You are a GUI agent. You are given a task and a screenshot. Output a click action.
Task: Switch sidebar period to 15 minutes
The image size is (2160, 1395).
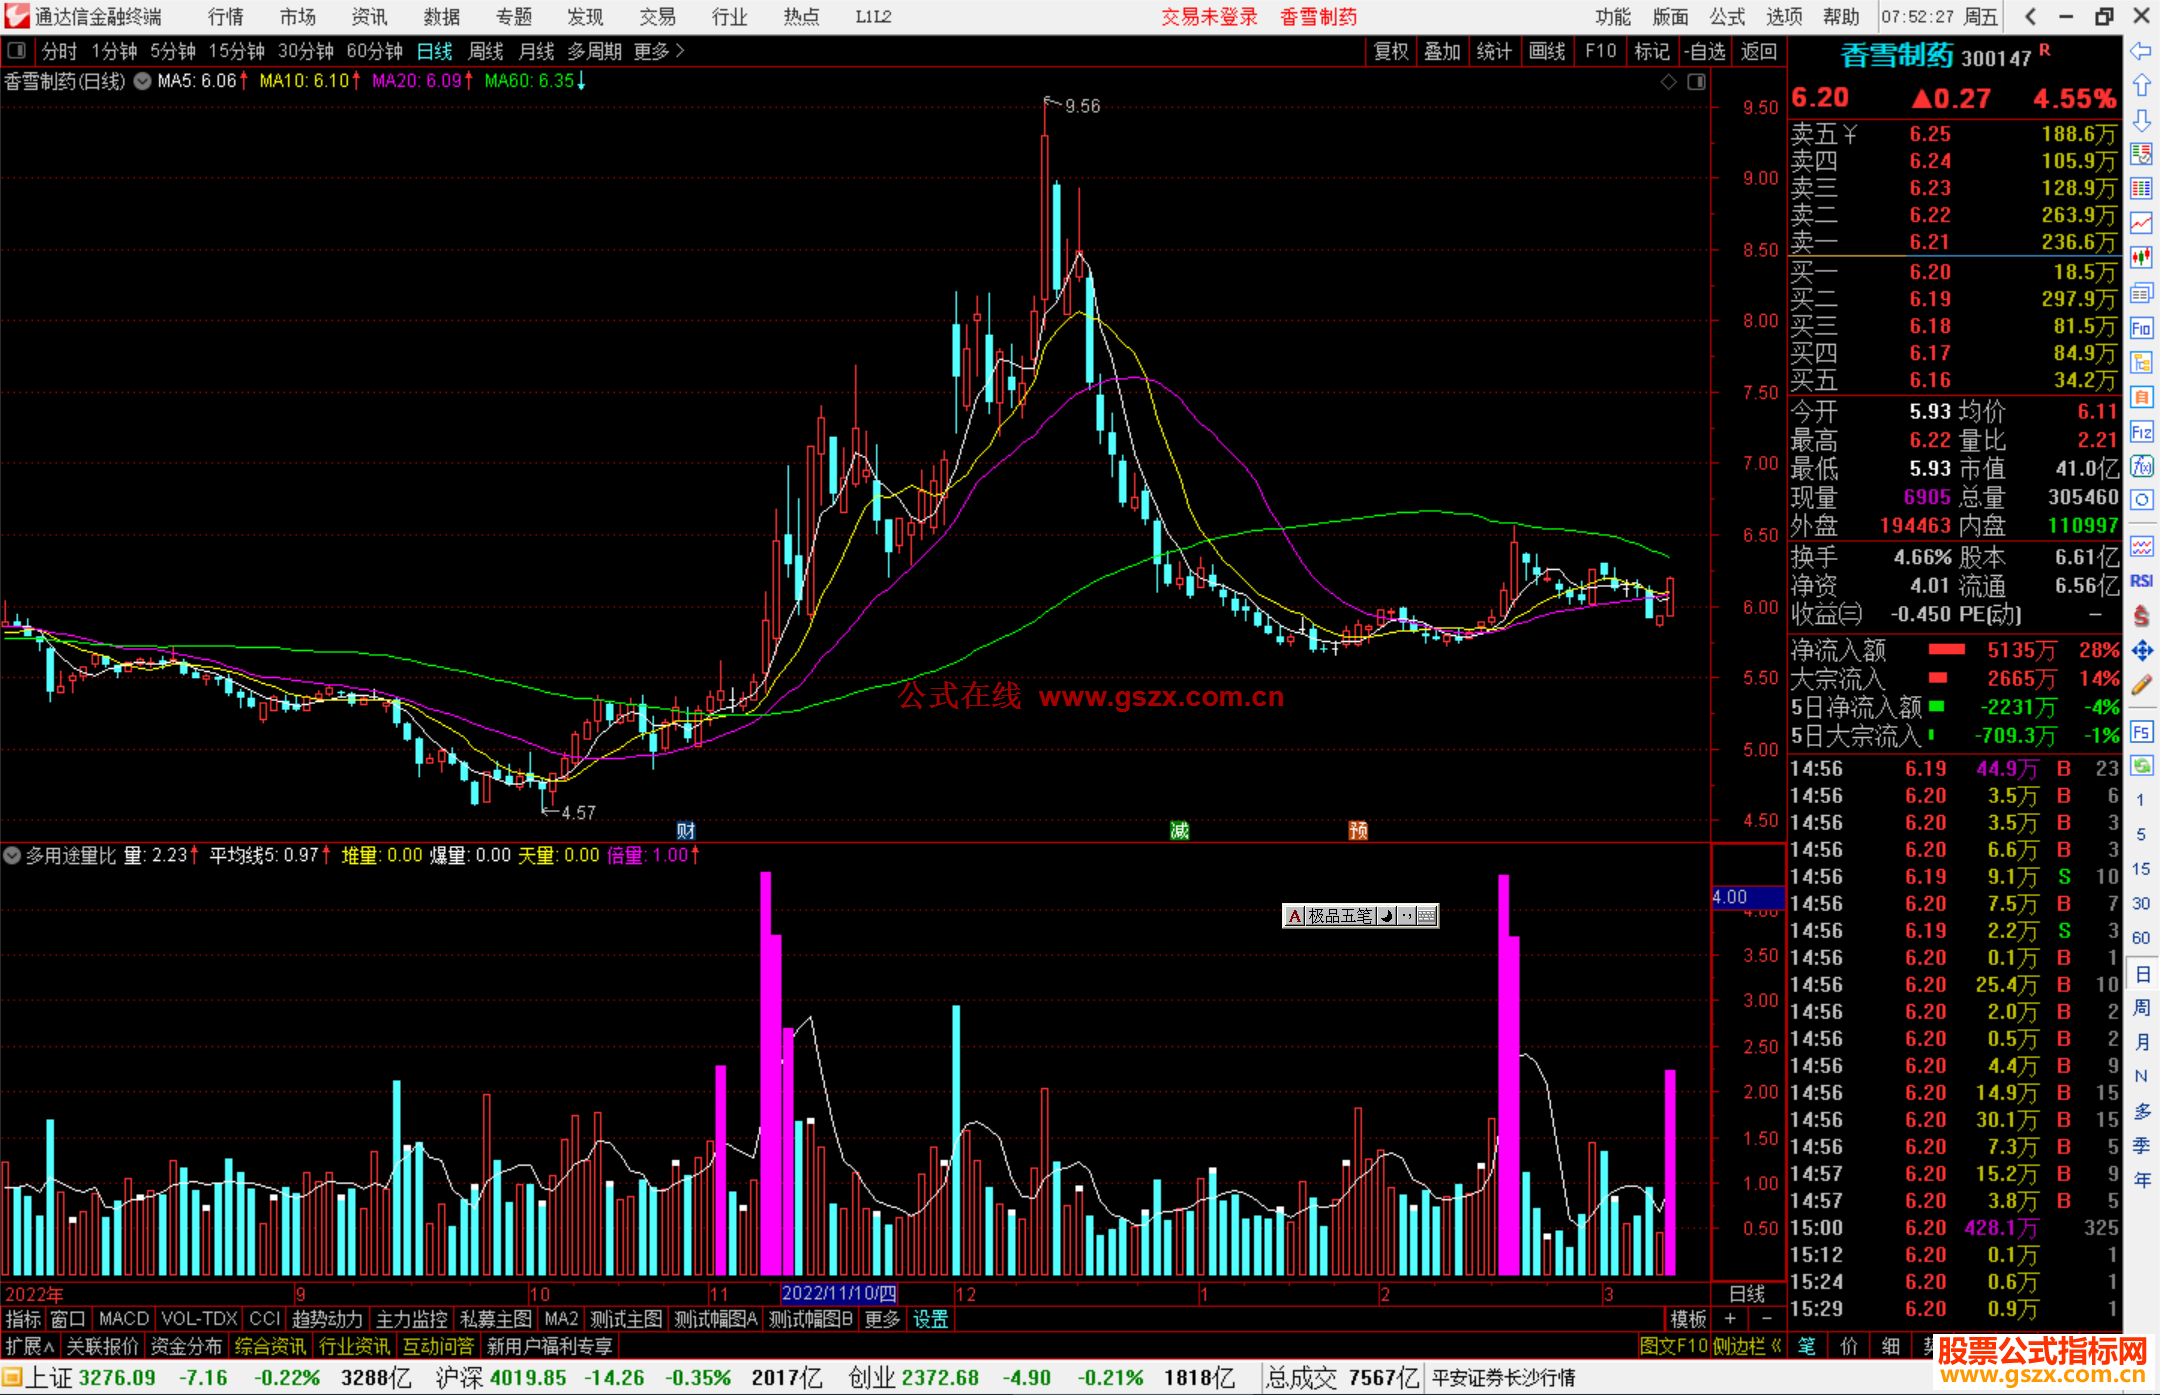[2141, 869]
